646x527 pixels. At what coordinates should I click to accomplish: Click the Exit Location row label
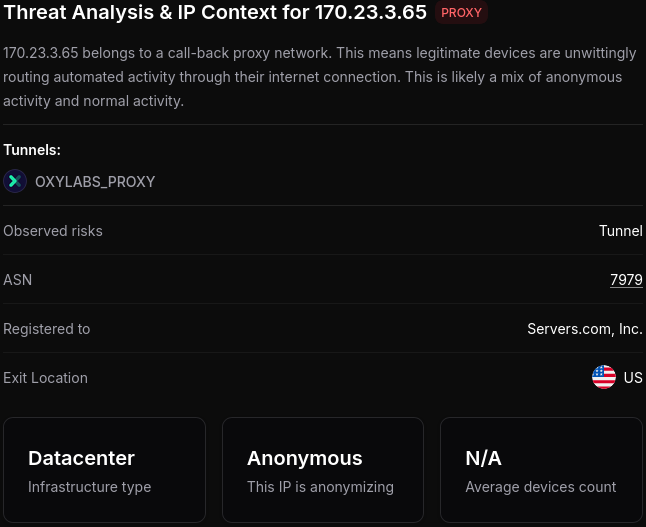click(45, 378)
